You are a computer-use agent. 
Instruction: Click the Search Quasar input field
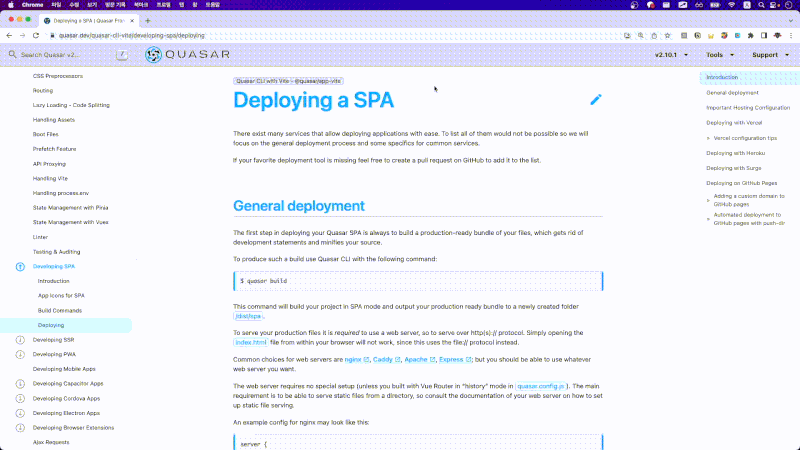[x=66, y=55]
